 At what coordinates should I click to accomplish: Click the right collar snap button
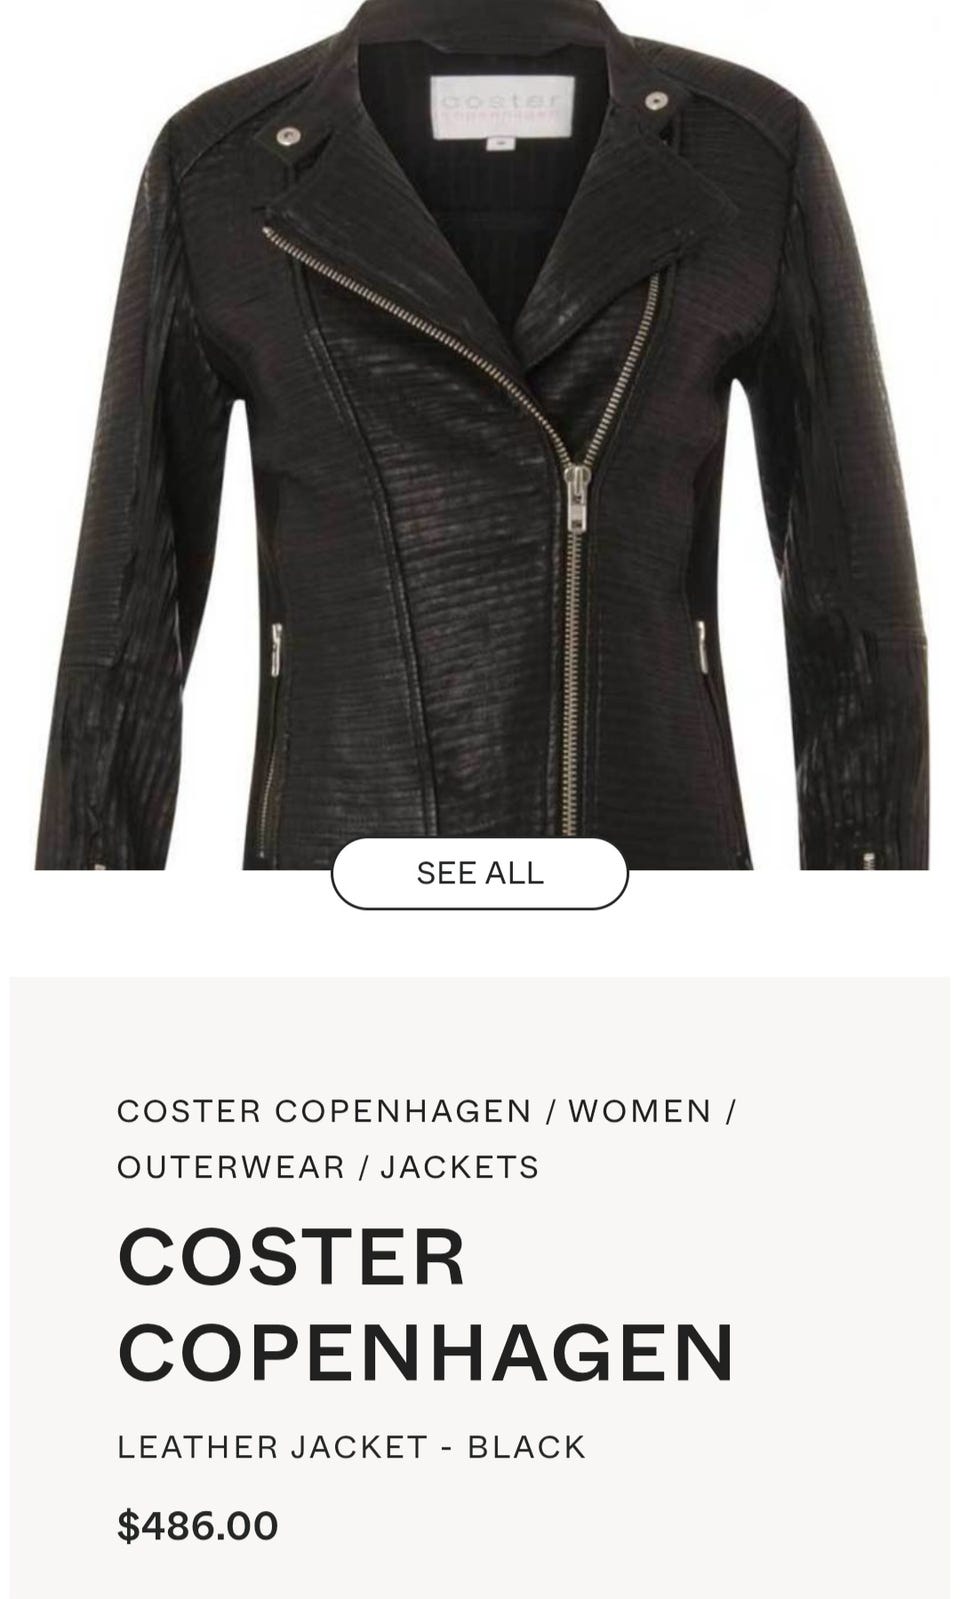coord(656,100)
